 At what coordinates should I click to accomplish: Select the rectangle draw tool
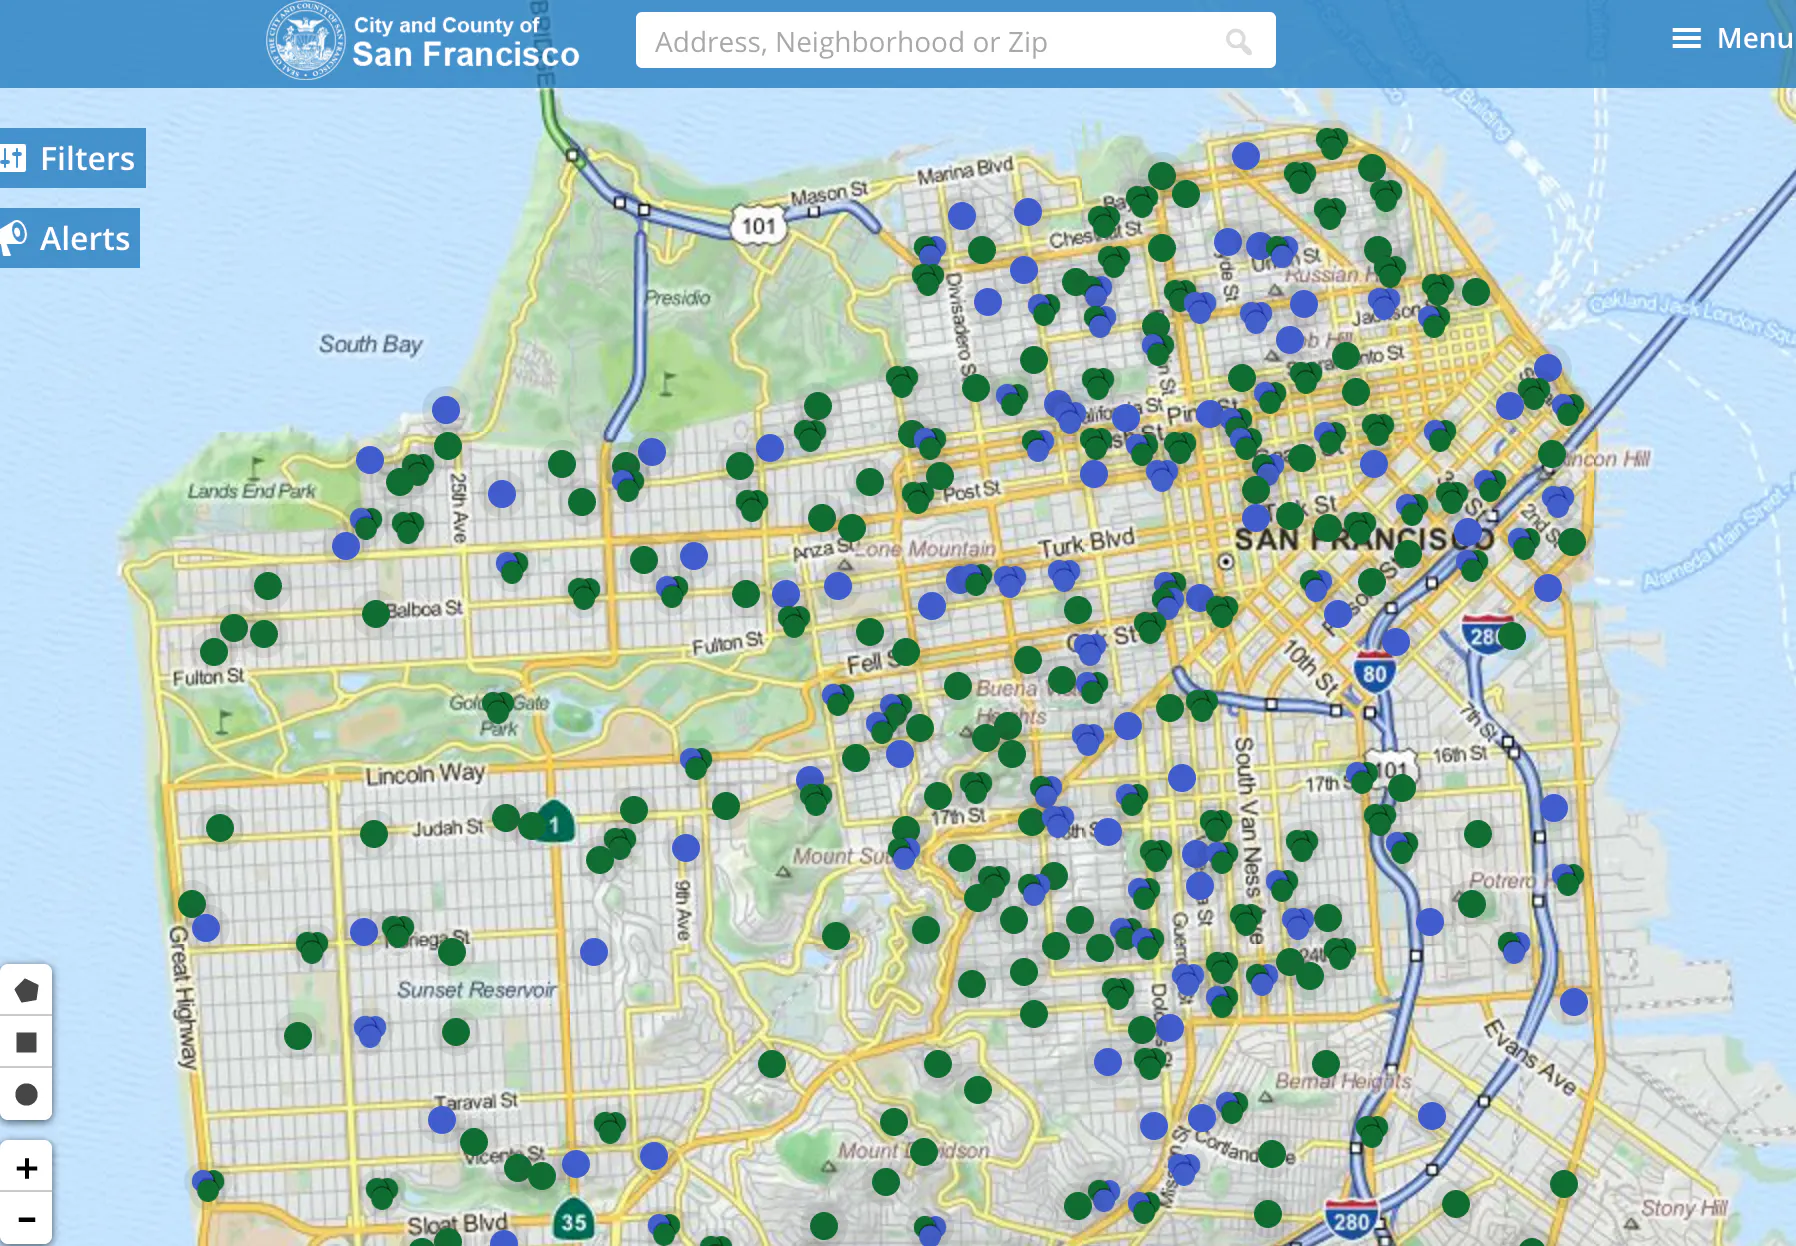pos(27,1043)
